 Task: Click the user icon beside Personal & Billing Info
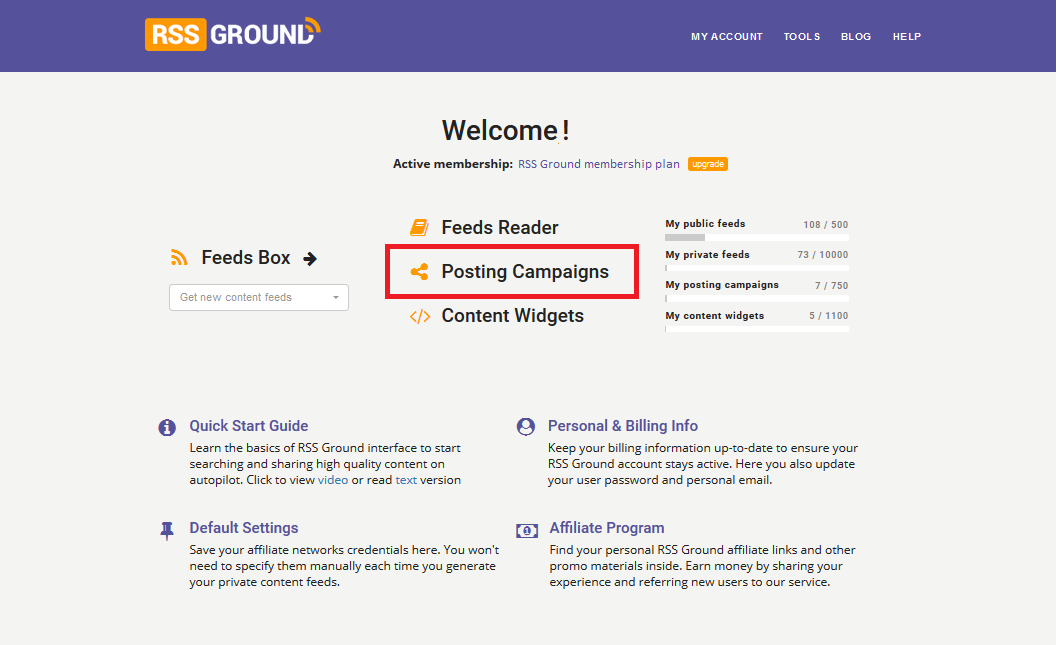[526, 427]
